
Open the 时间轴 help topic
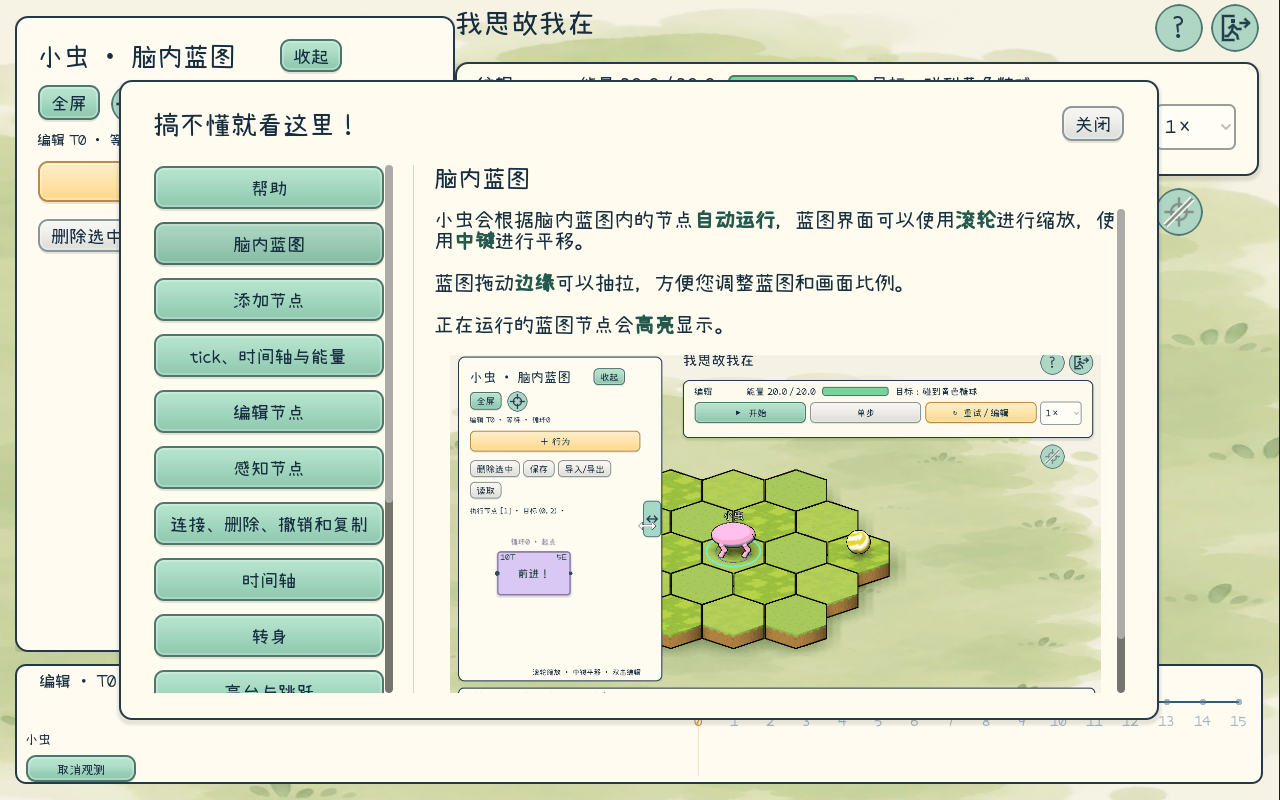coord(269,580)
